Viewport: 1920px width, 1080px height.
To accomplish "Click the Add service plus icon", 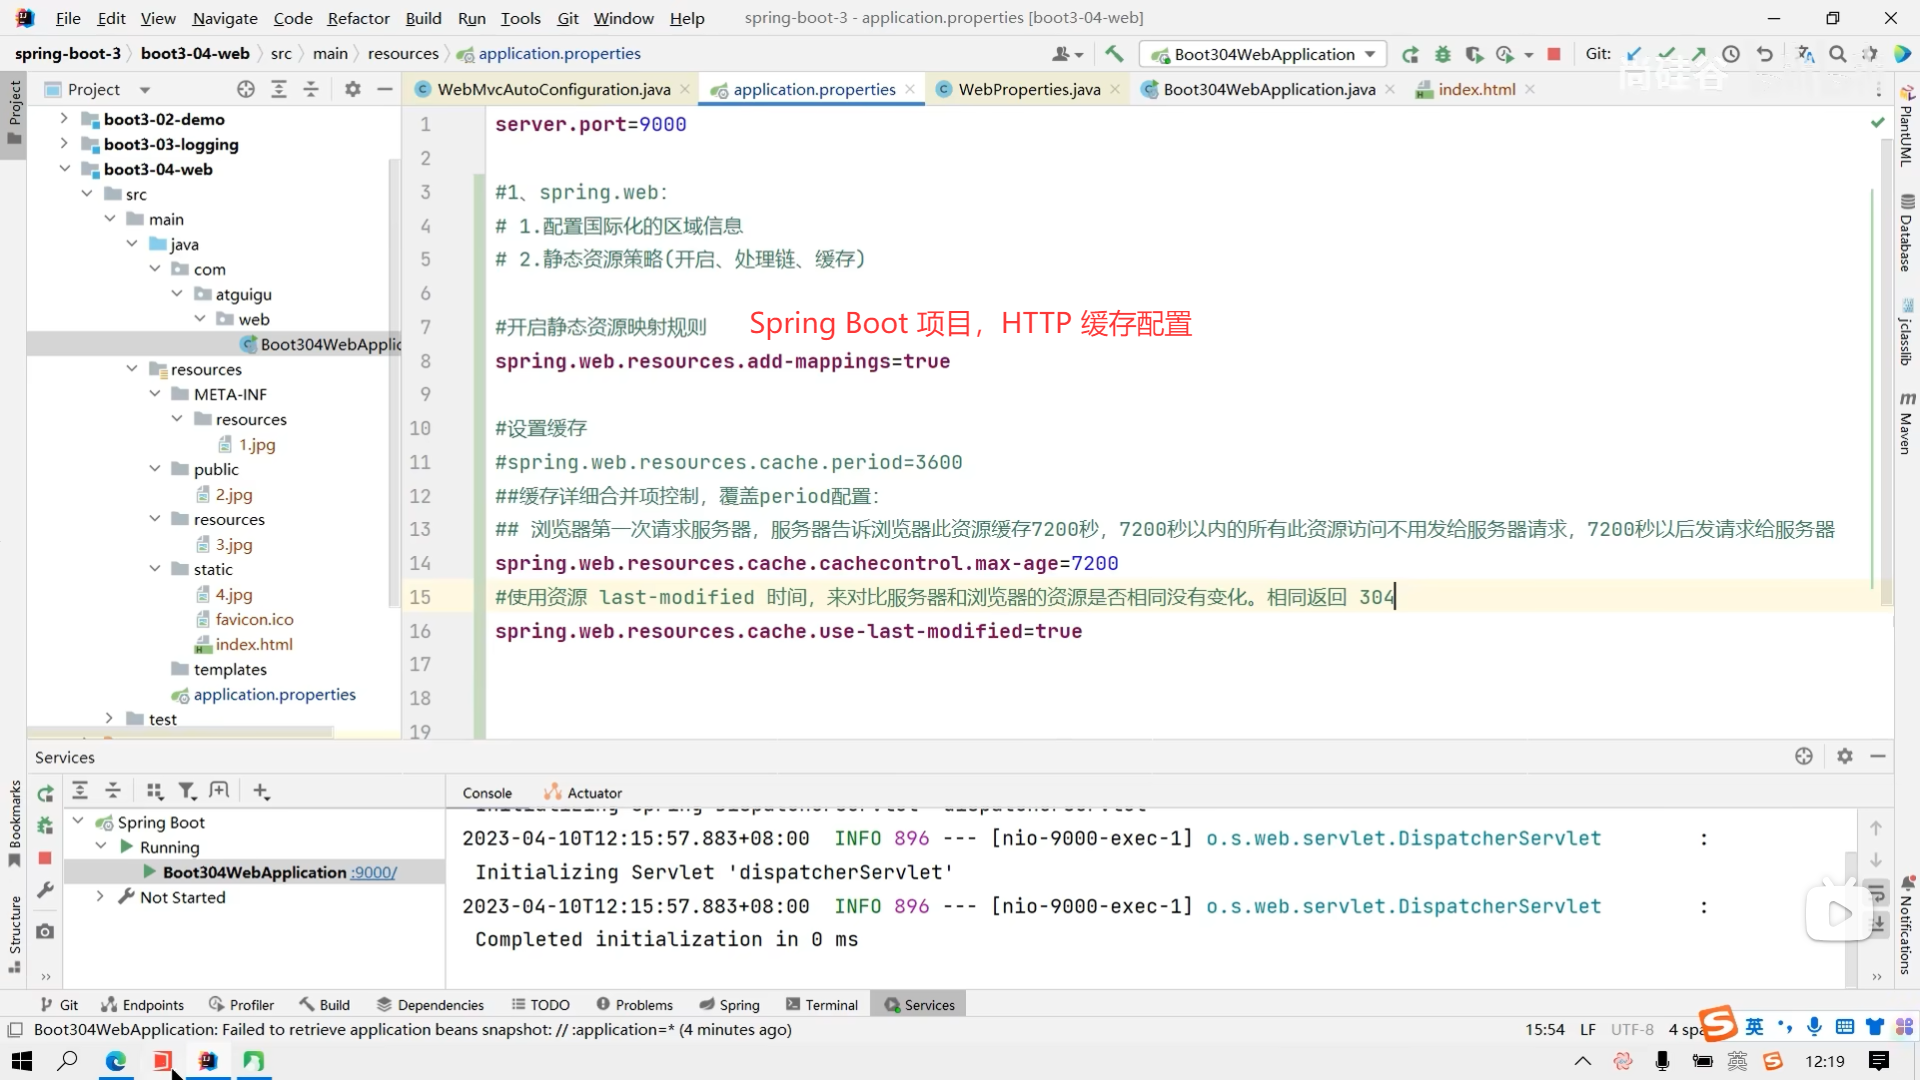I will 261,791.
